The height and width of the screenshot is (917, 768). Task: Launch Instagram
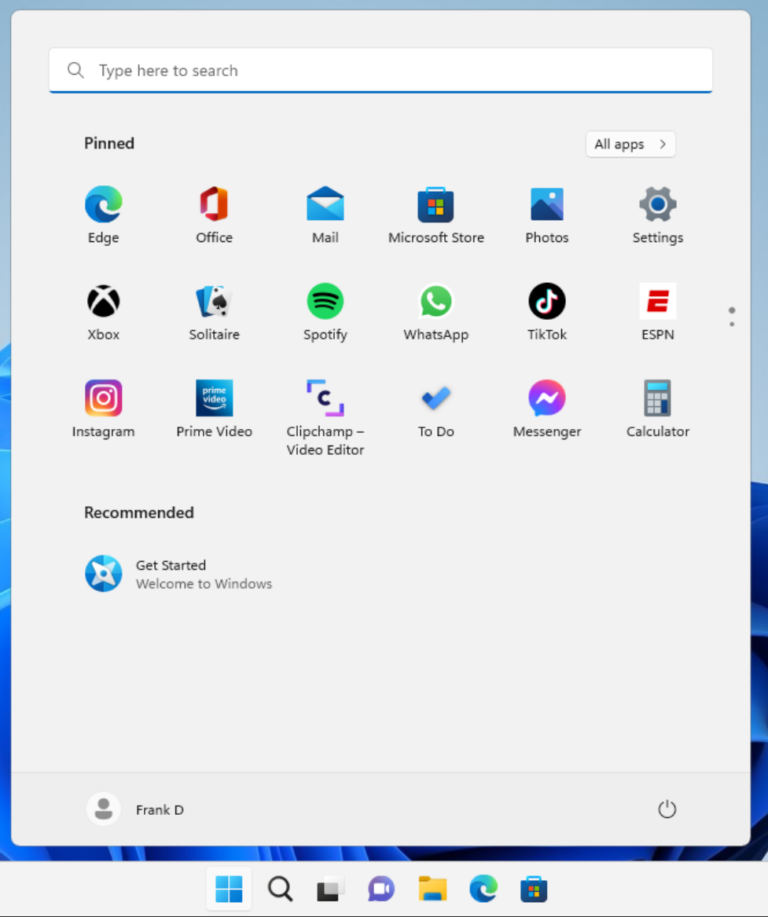pos(104,409)
